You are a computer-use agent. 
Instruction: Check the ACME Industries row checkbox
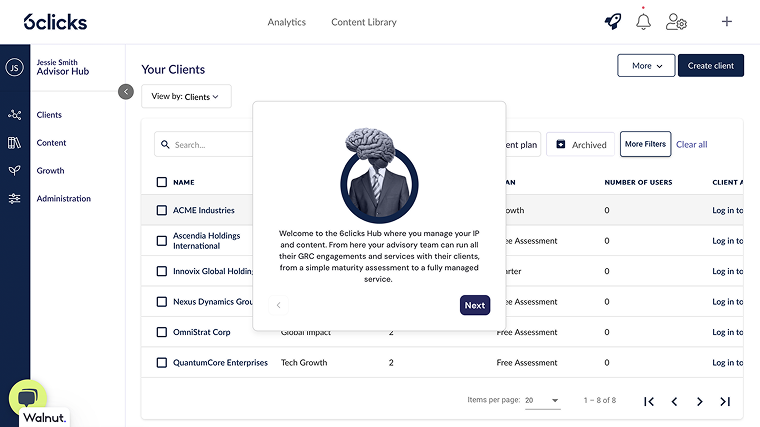point(162,210)
